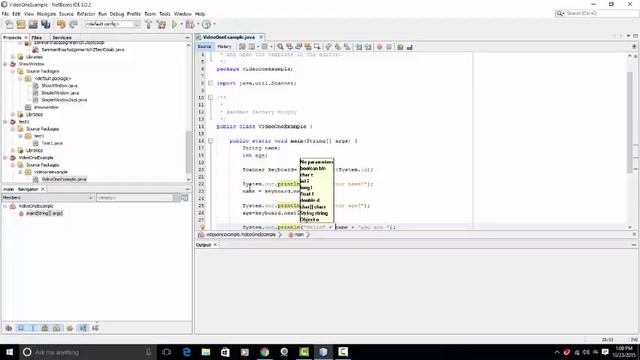The width and height of the screenshot is (640, 360).
Task: Click the Cortana search field 'Ask me anything'
Action: coord(87,352)
